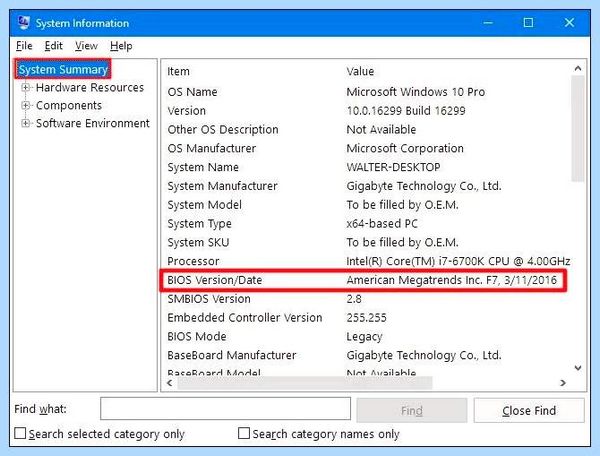Click the value 255.255
The width and height of the screenshot is (600, 456).
point(366,318)
